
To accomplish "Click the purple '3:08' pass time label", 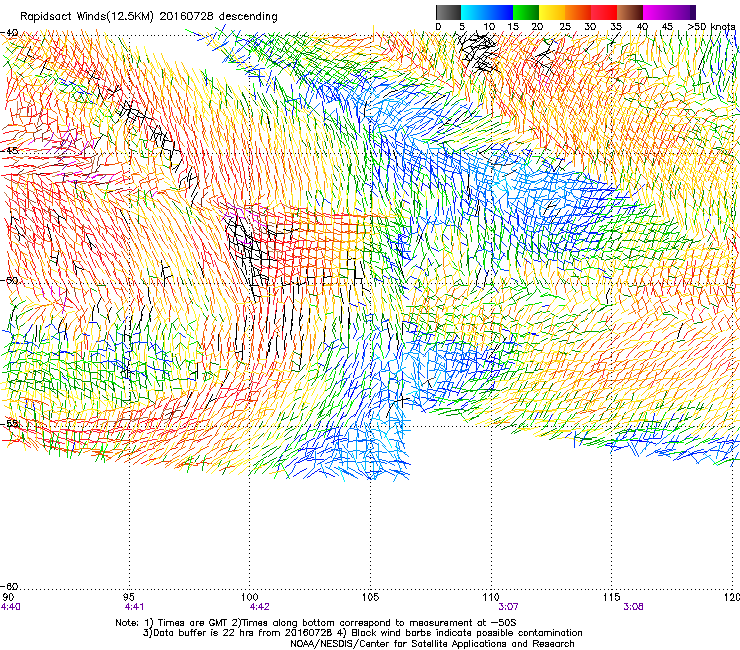I will tap(633, 607).
